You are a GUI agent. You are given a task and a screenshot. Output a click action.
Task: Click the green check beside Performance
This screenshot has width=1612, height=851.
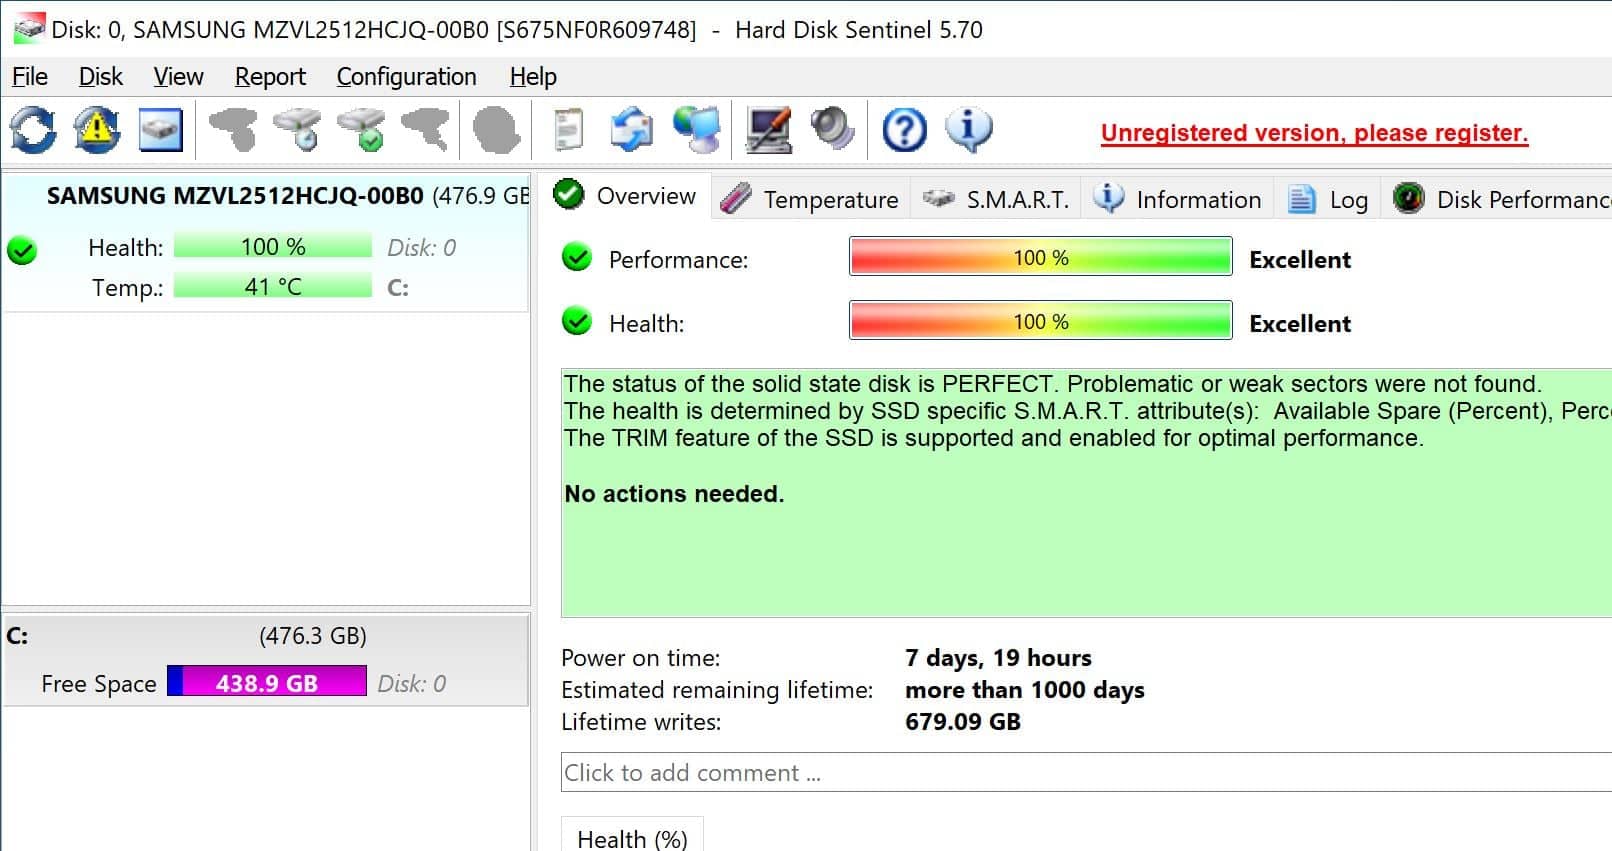pyautogui.click(x=577, y=258)
